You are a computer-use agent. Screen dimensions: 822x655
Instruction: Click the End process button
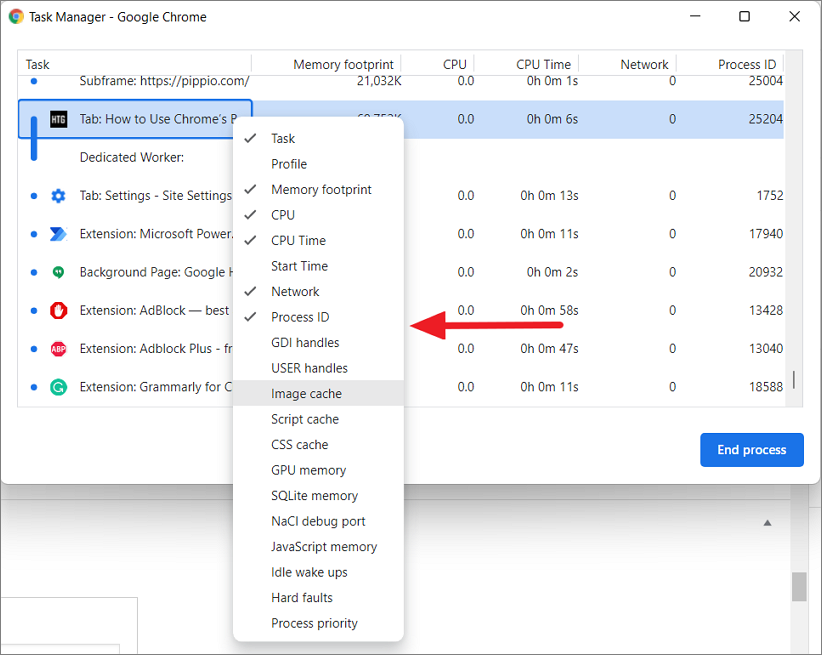point(750,450)
